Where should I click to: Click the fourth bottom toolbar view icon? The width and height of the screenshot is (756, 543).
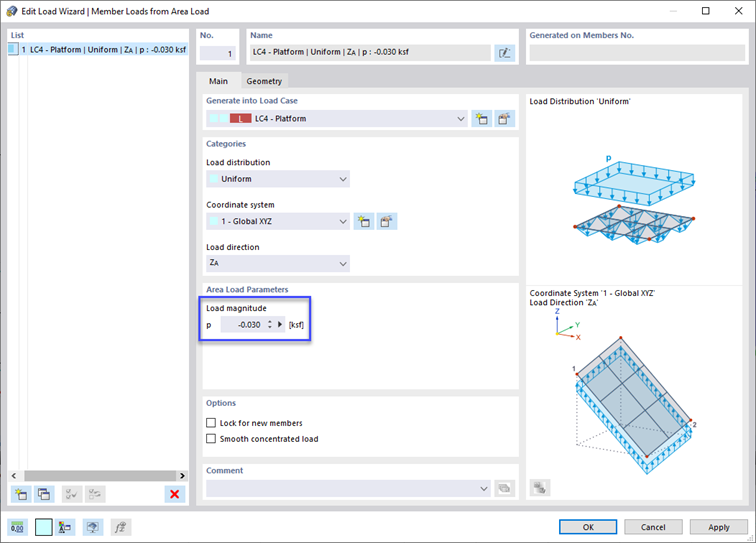[x=93, y=527]
